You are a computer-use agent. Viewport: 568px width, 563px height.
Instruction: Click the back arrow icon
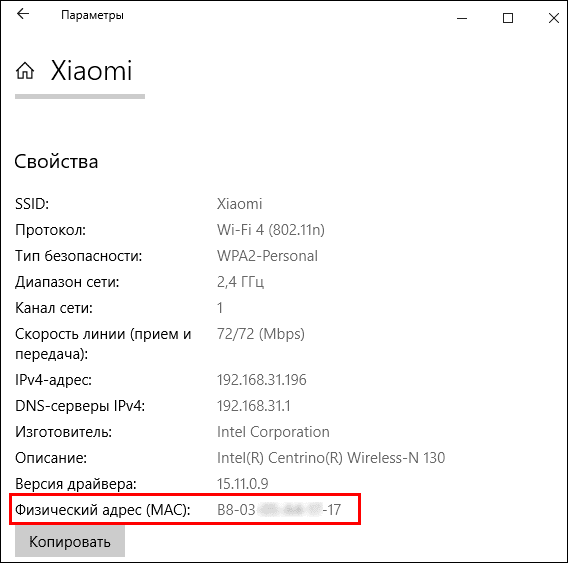click(23, 14)
